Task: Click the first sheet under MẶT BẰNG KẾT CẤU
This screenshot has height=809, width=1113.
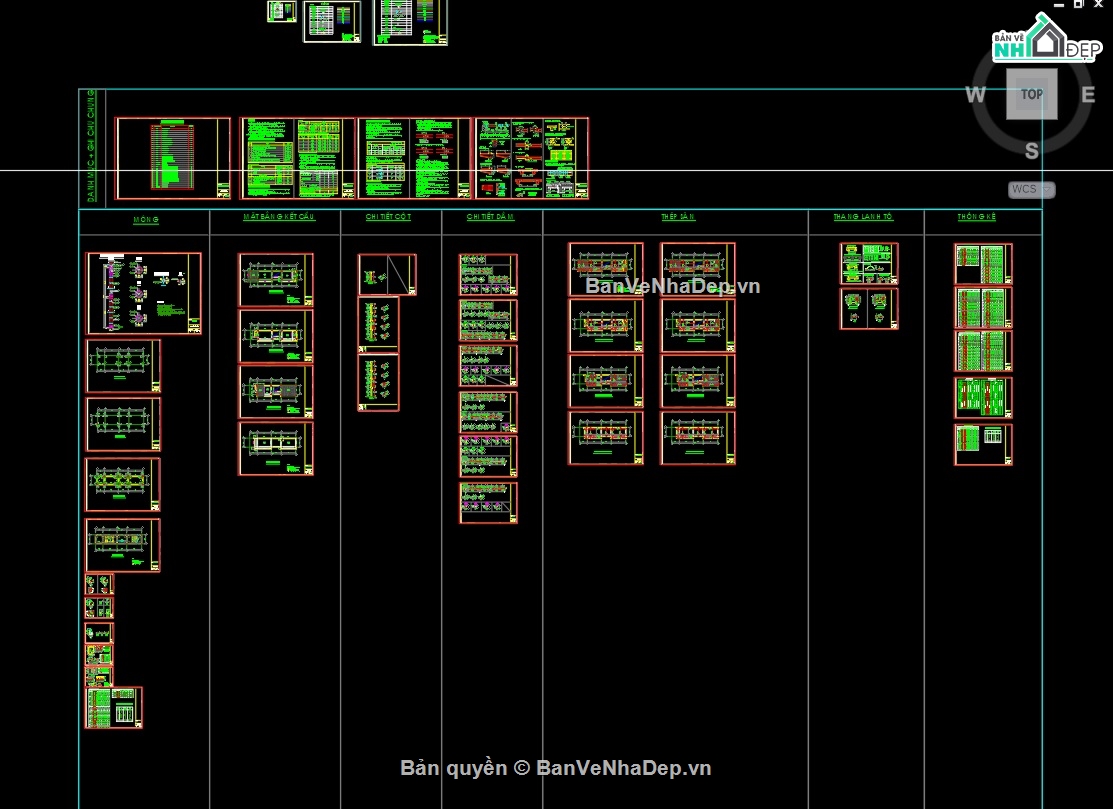Action: 275,279
